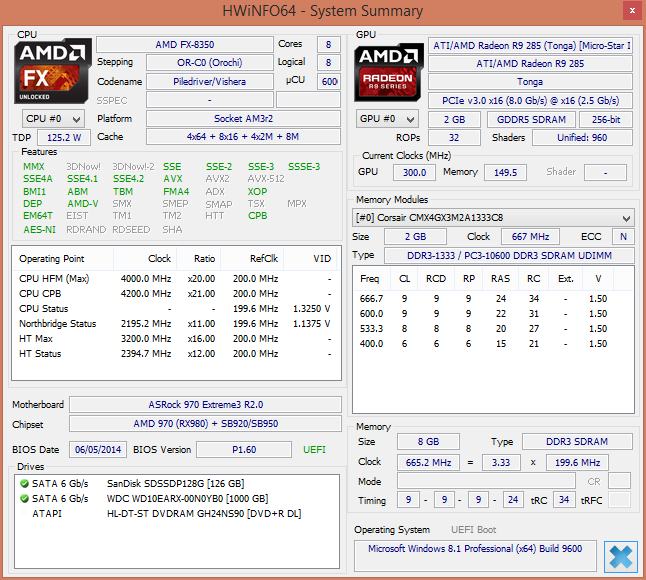646x580 pixels.
Task: Select the Northbridge Status row
Action: tap(176, 324)
